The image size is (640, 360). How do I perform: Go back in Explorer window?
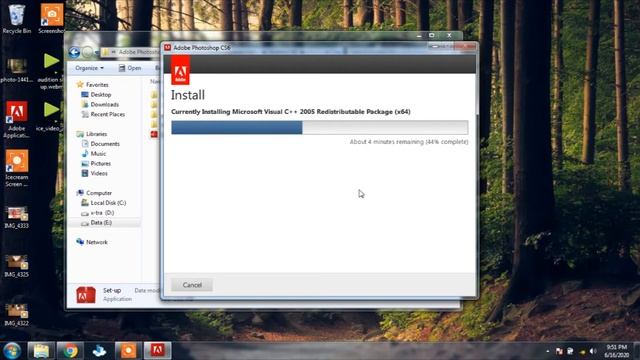coord(74,52)
